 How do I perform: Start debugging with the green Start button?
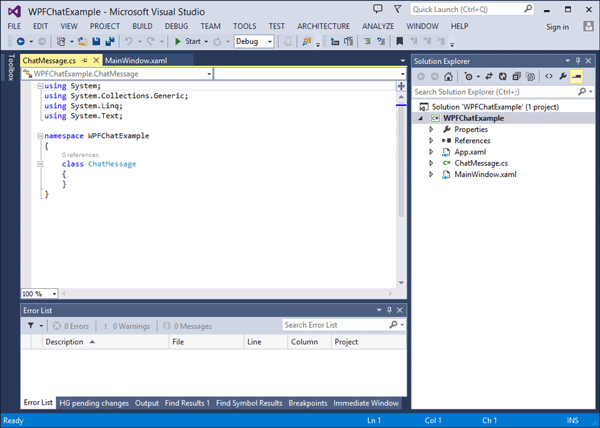(x=188, y=41)
